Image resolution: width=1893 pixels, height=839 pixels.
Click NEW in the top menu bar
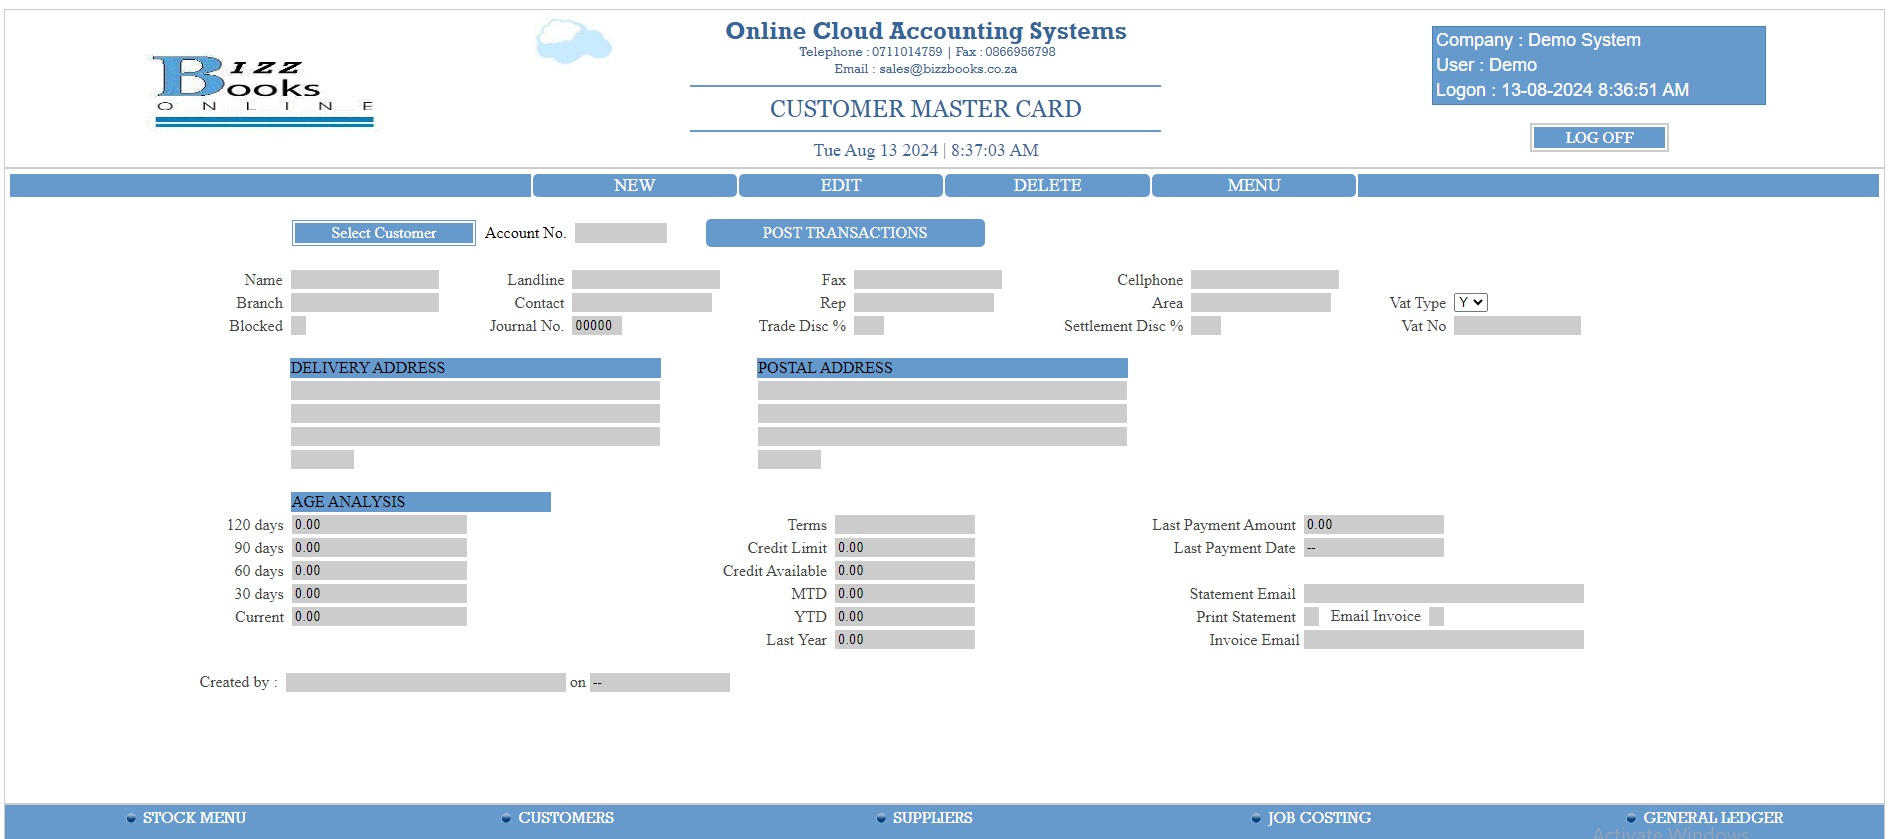pyautogui.click(x=634, y=186)
